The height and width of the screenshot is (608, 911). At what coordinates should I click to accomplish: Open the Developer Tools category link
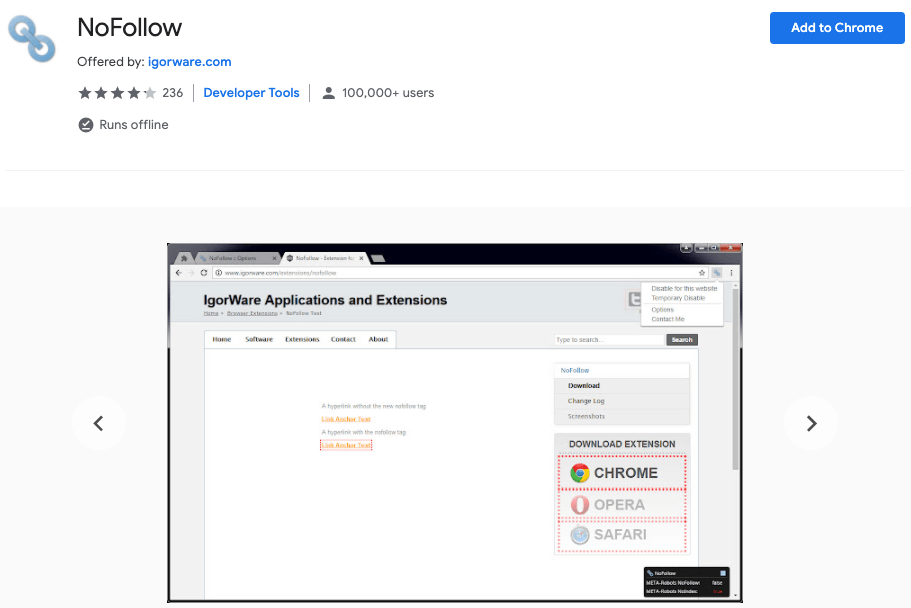[x=251, y=93]
